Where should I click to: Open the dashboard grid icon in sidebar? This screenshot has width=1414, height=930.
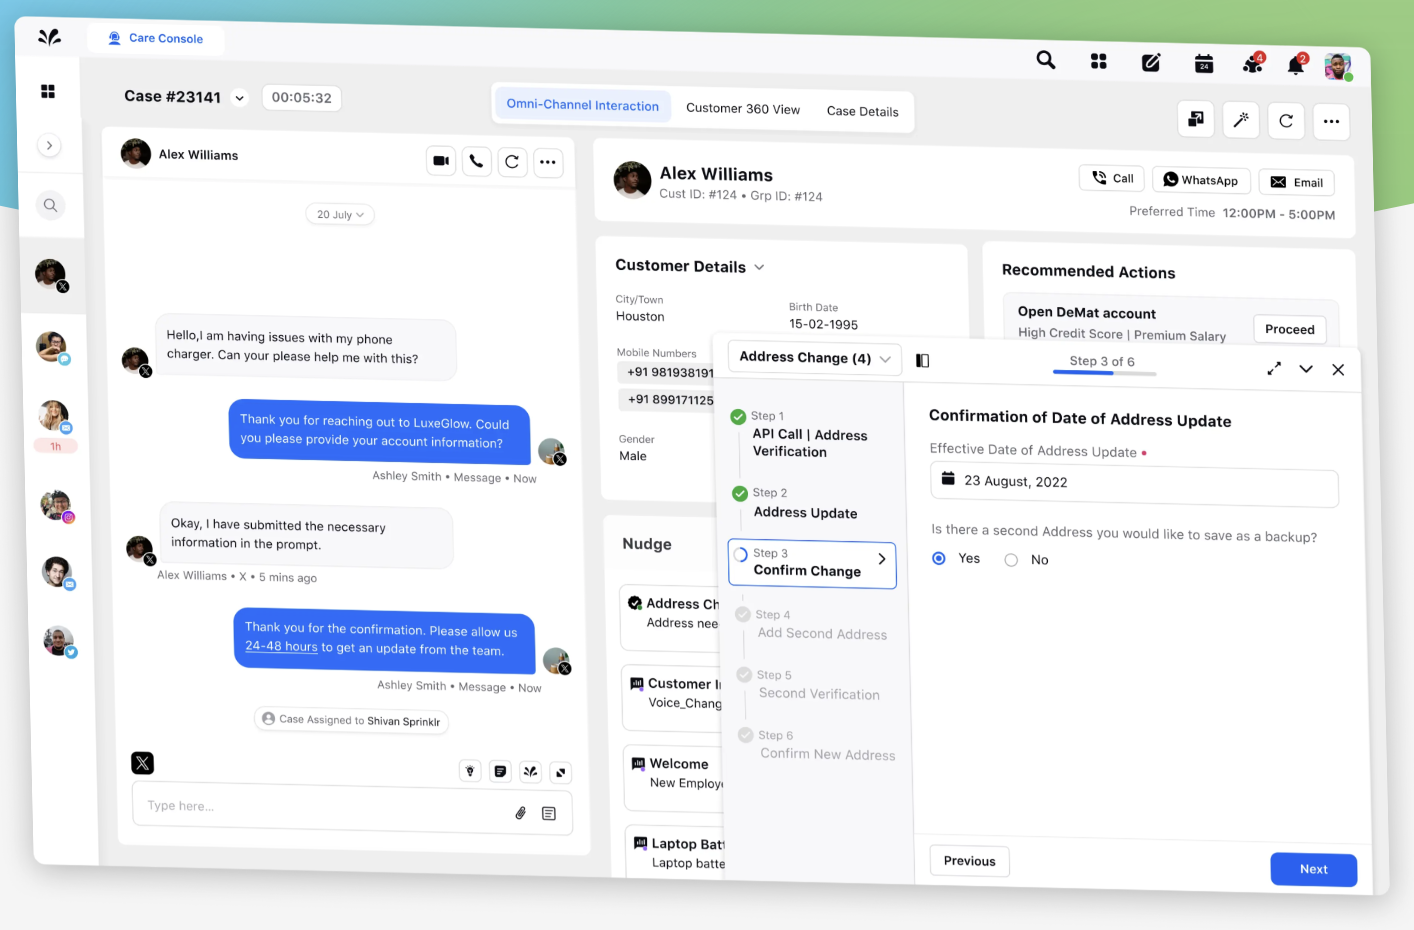point(48,91)
